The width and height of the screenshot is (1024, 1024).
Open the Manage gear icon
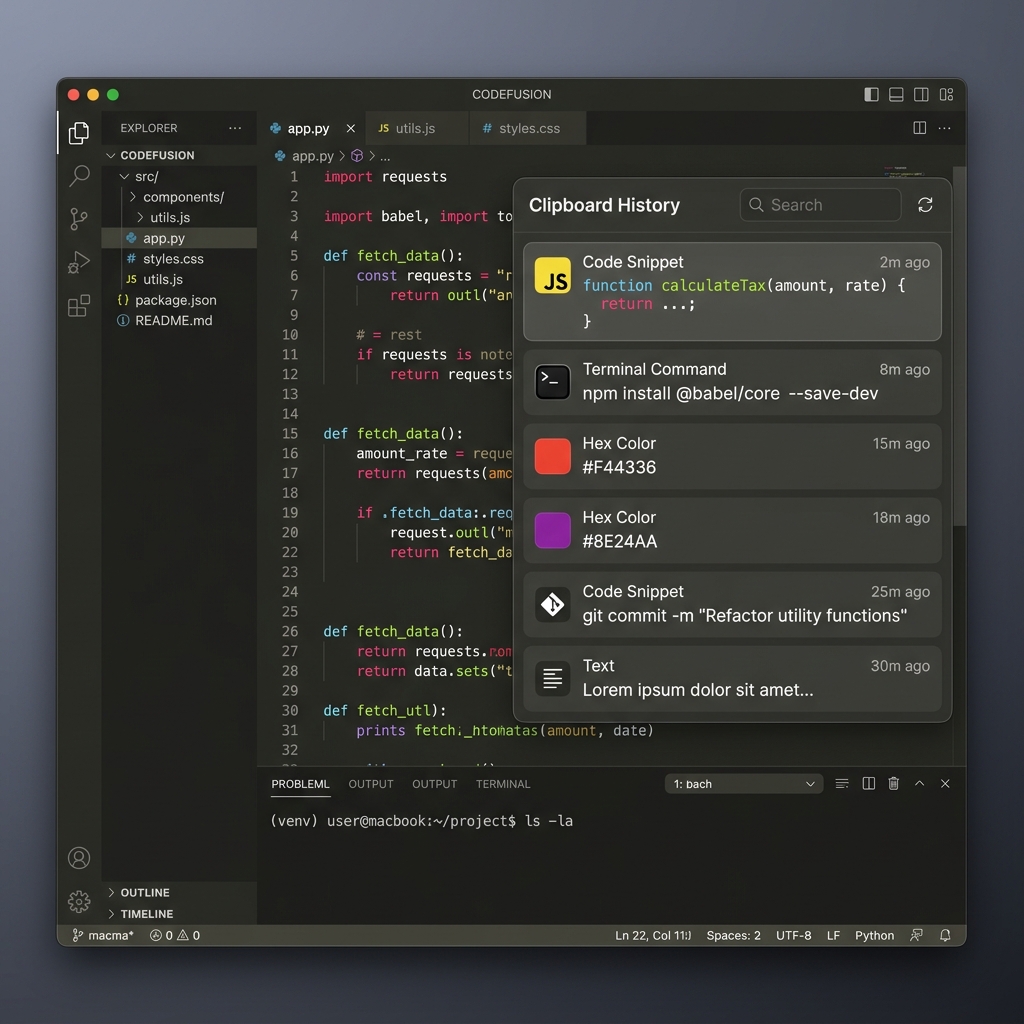click(x=79, y=901)
